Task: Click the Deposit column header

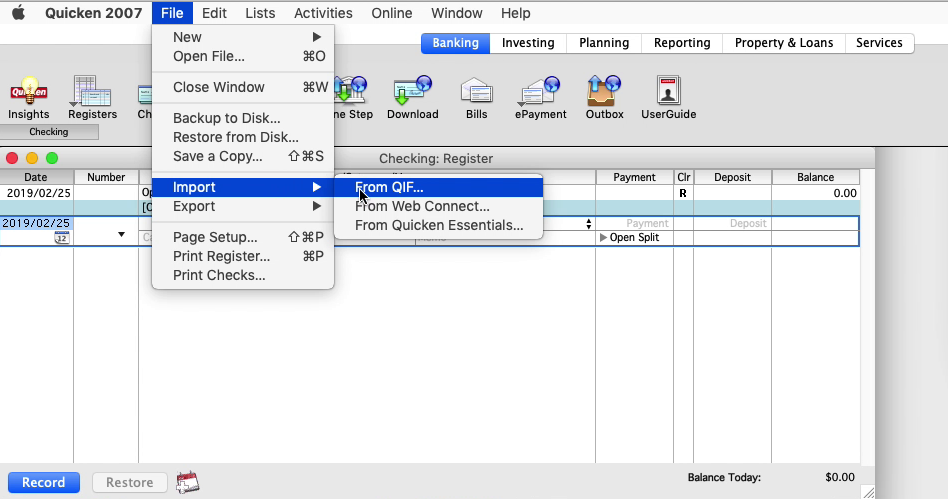Action: coord(732,177)
